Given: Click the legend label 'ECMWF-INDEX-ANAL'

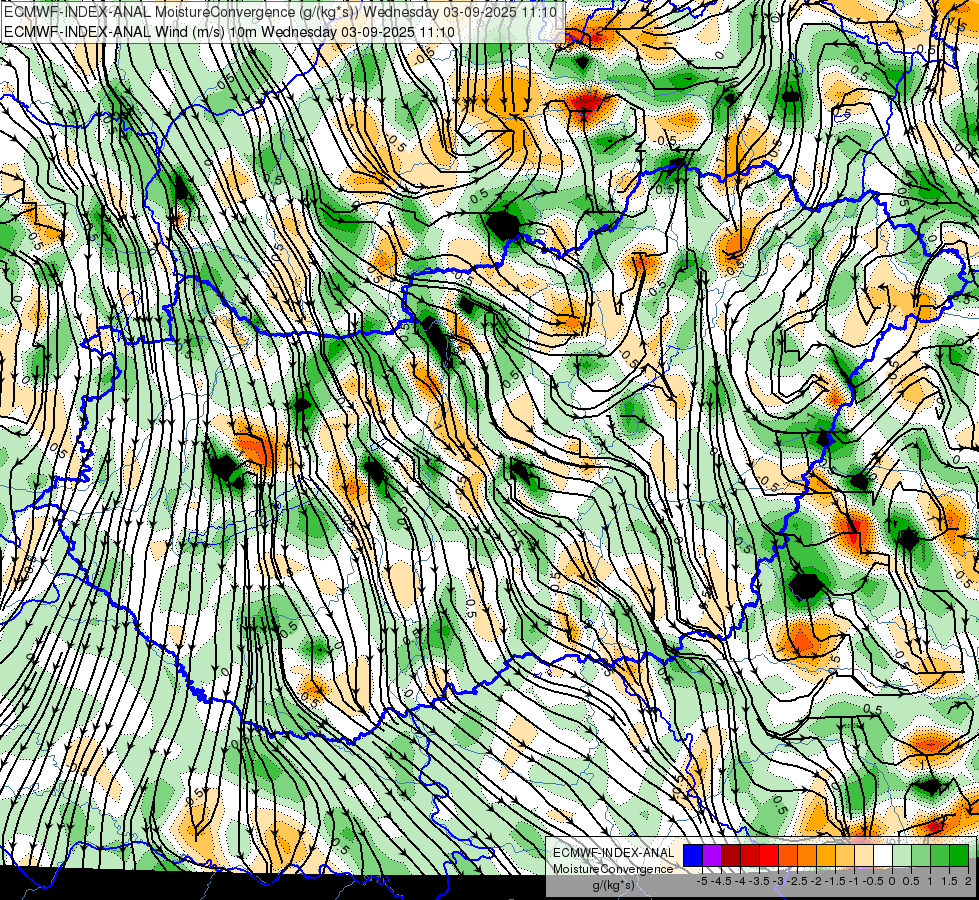Looking at the screenshot, I should [x=613, y=853].
